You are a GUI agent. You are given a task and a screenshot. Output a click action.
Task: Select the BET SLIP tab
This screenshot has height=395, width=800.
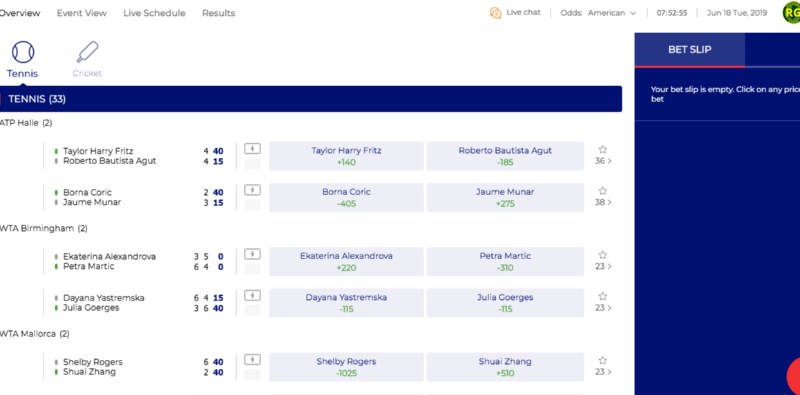[689, 50]
